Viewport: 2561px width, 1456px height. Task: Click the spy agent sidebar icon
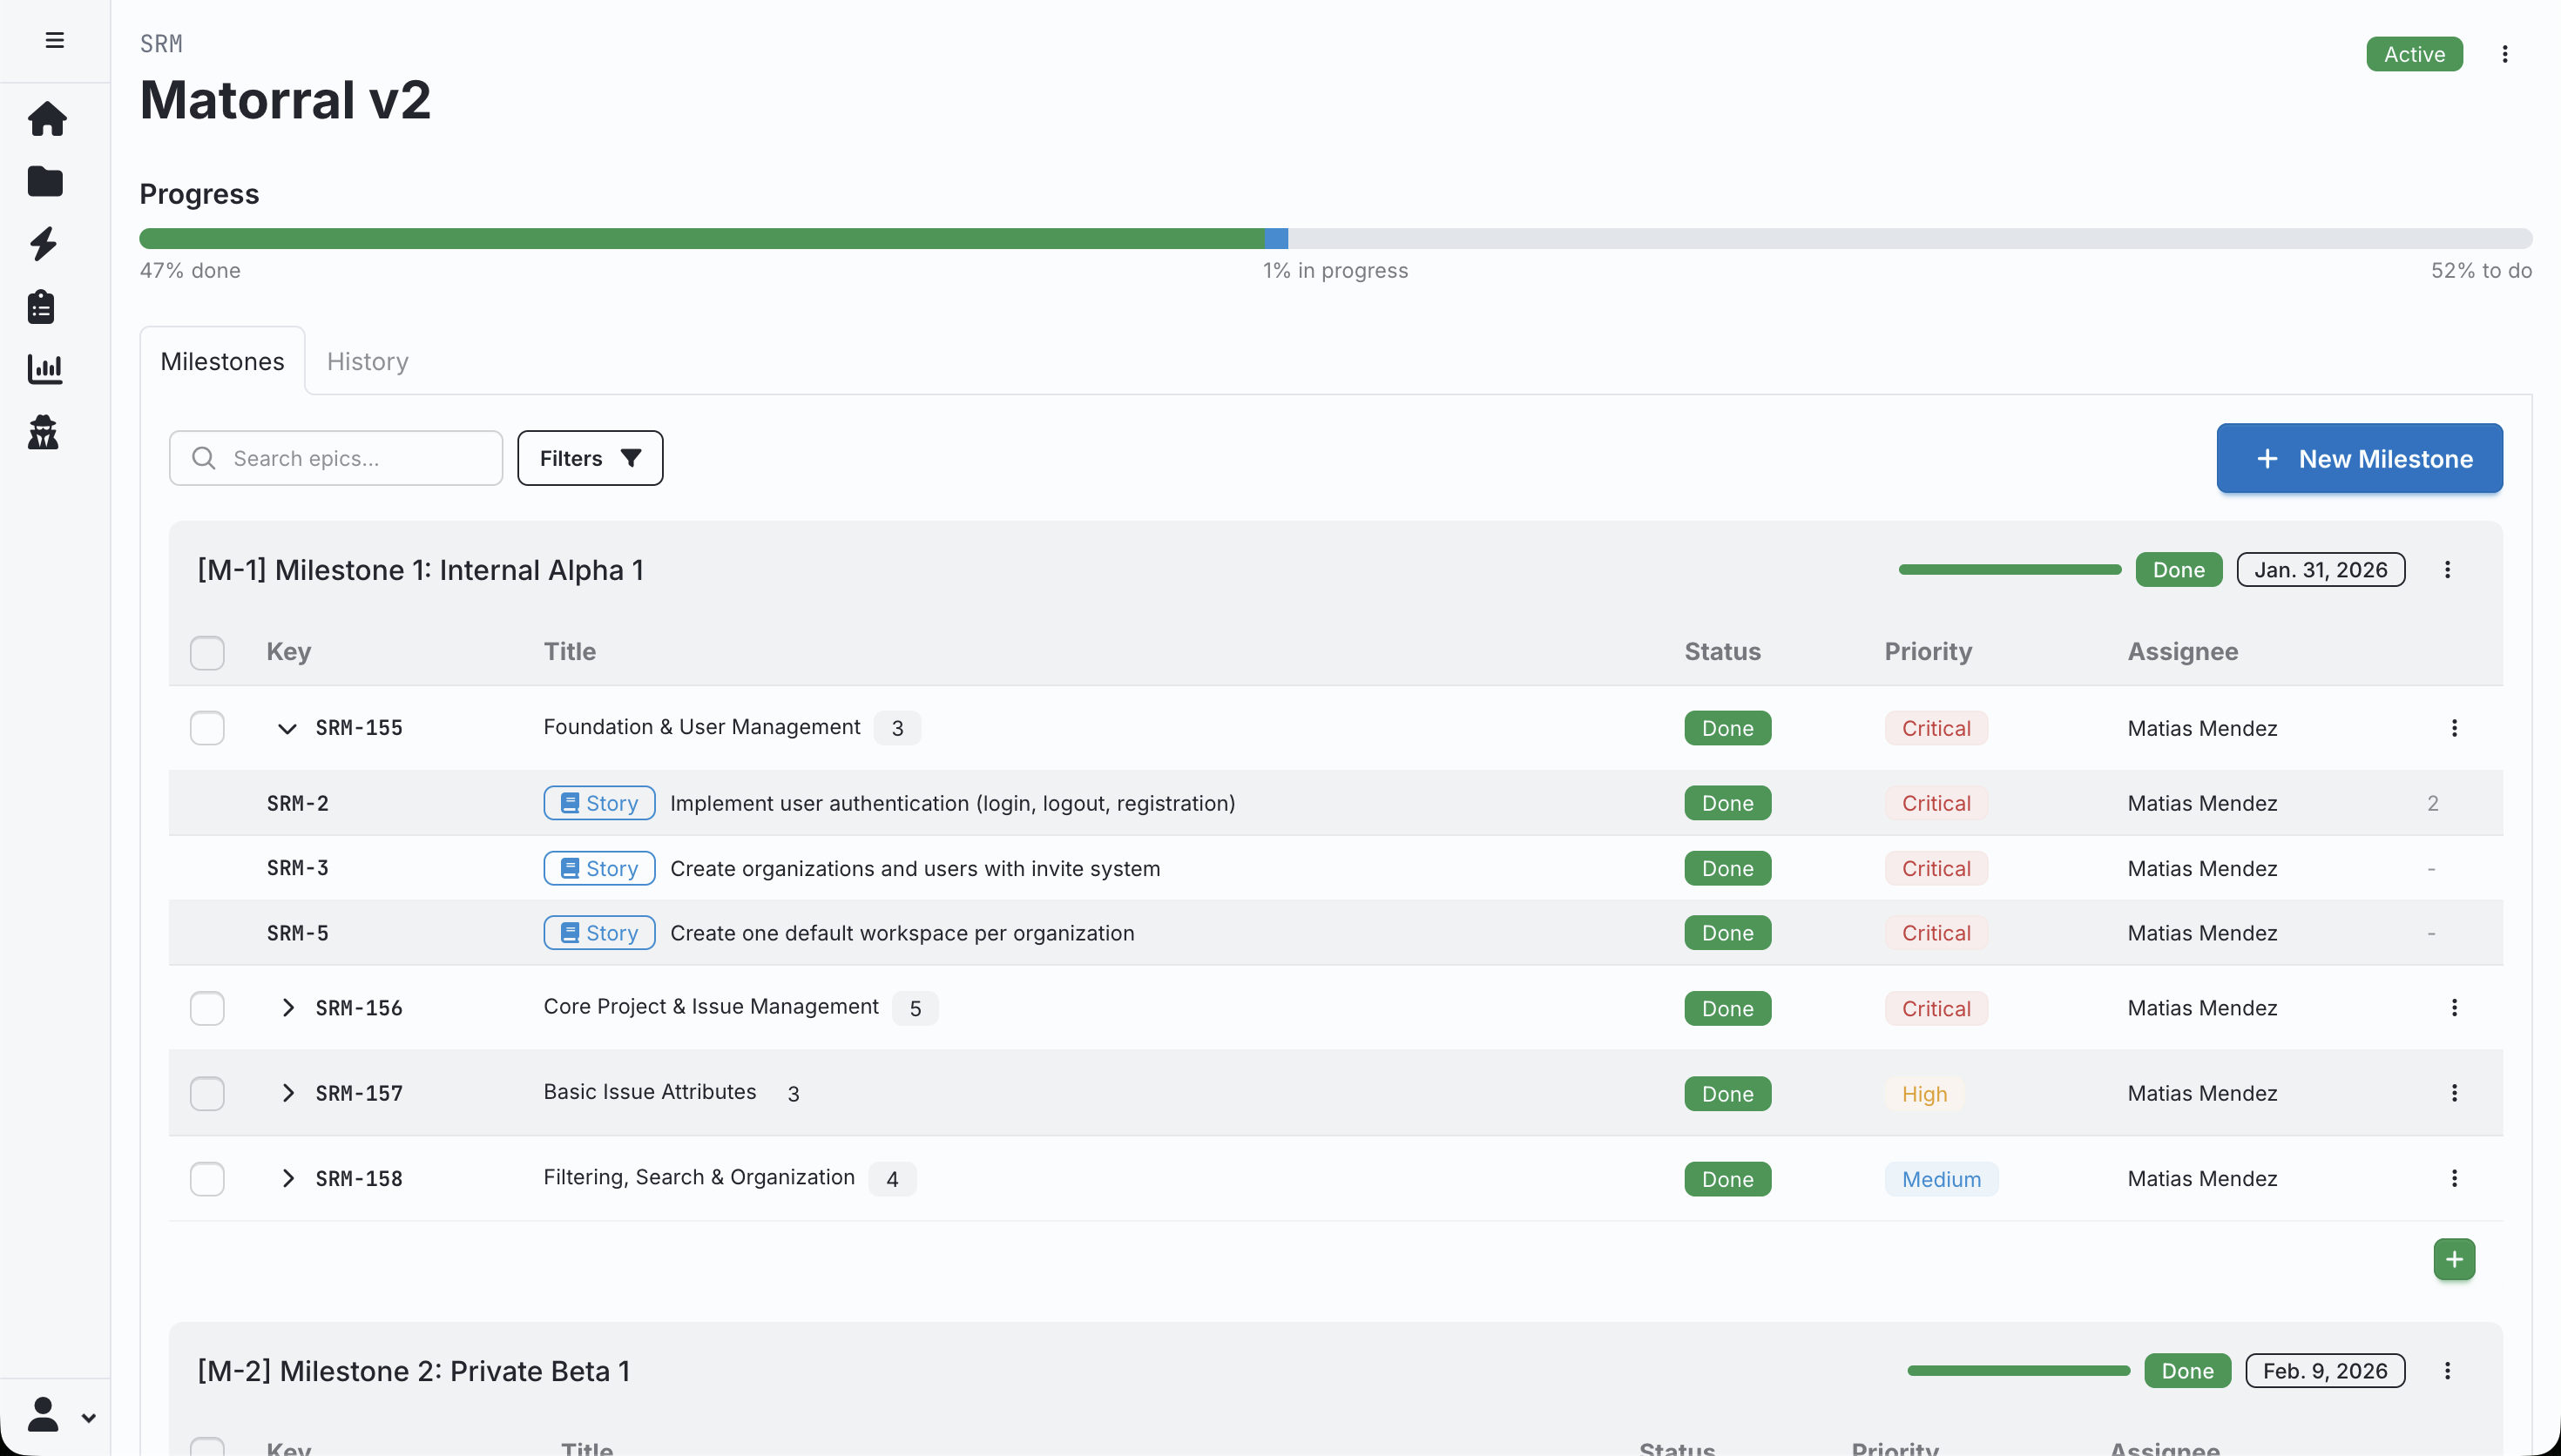coord(43,432)
